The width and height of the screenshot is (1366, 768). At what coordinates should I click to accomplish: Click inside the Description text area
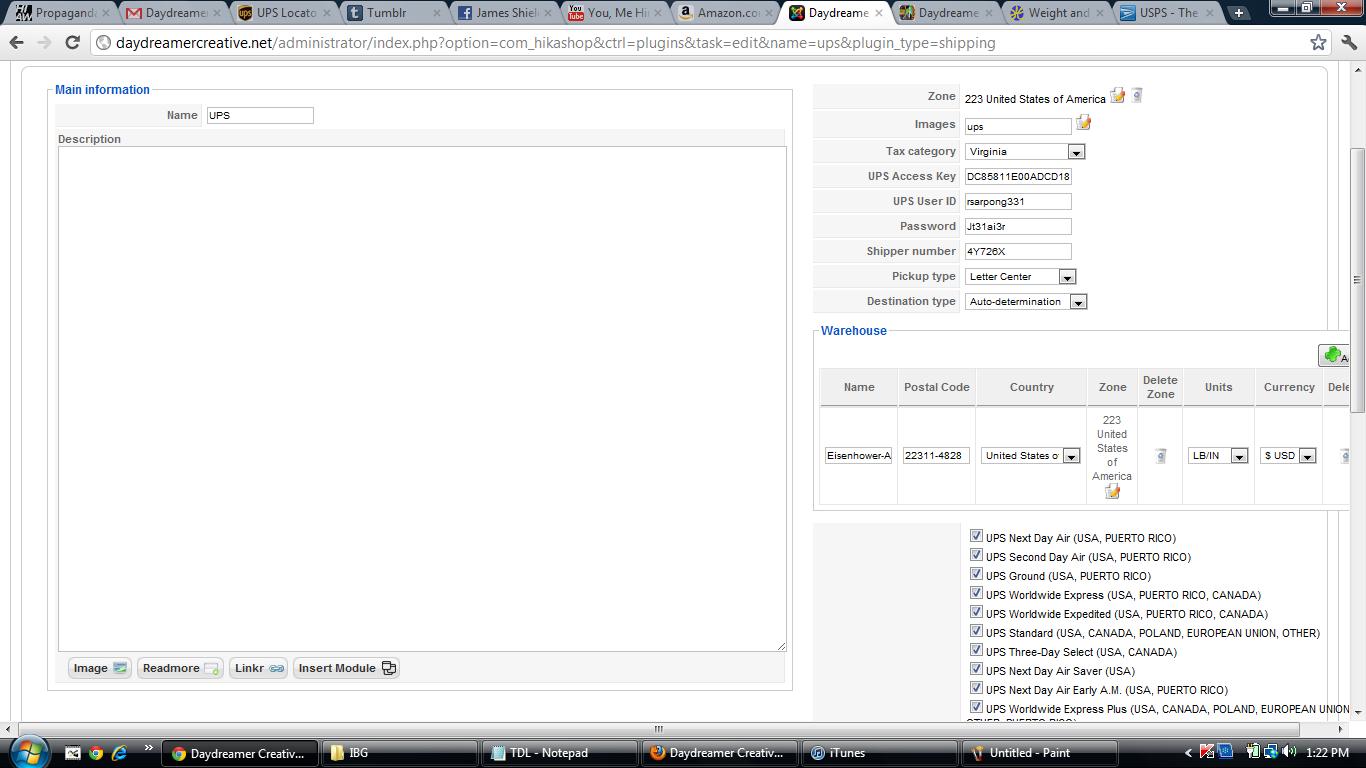pyautogui.click(x=422, y=399)
